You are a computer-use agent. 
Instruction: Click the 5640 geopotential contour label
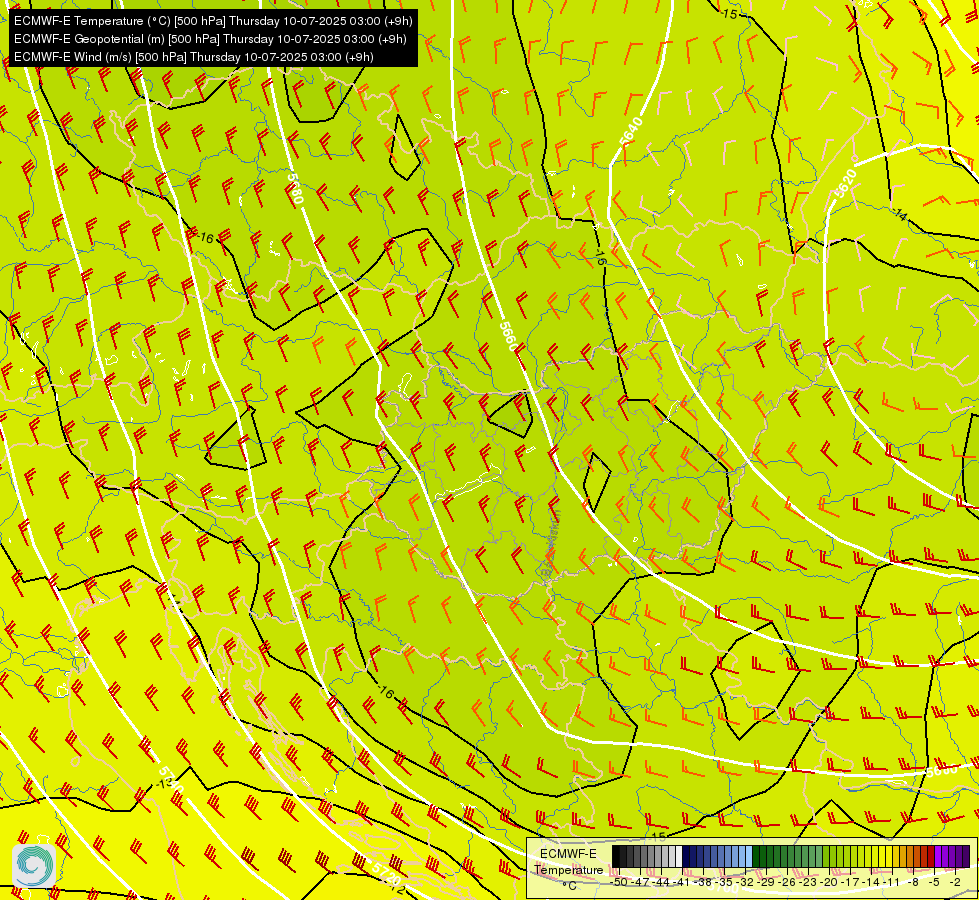pos(631,131)
